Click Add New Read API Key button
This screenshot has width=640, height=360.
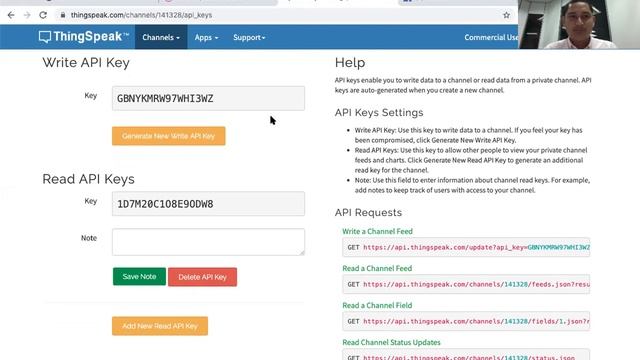pos(160,326)
